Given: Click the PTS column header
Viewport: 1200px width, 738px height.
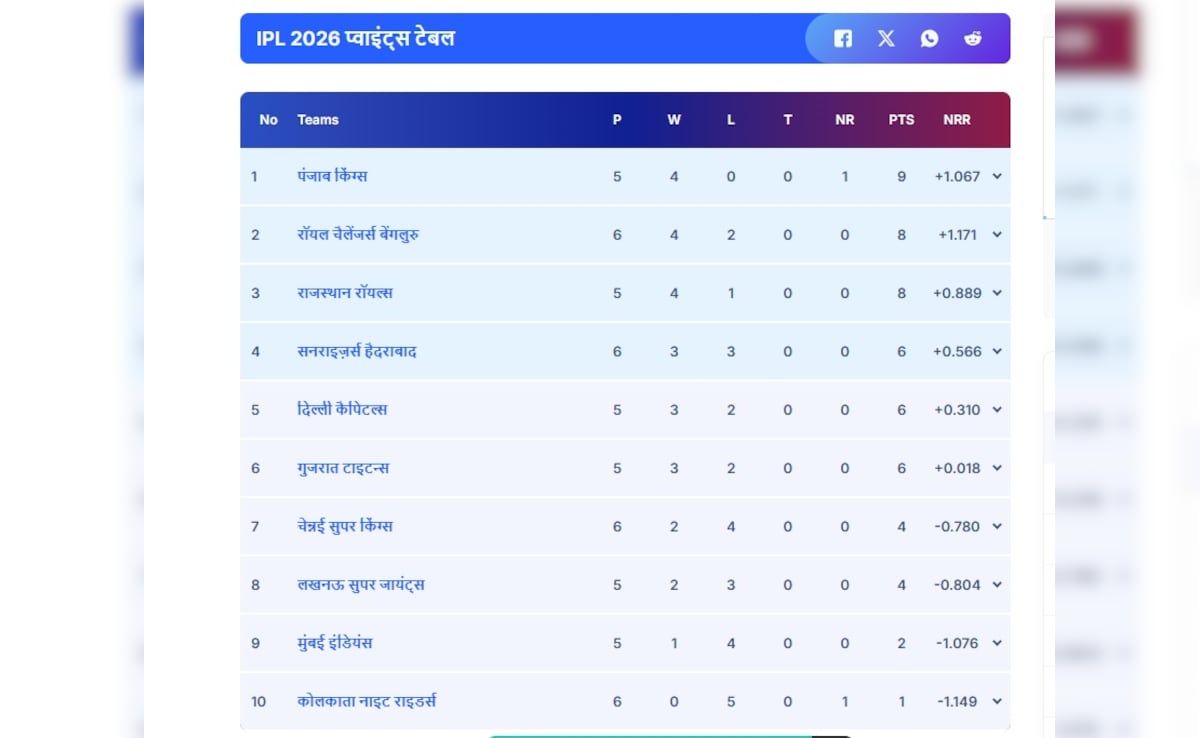Looking at the screenshot, I should coord(901,120).
